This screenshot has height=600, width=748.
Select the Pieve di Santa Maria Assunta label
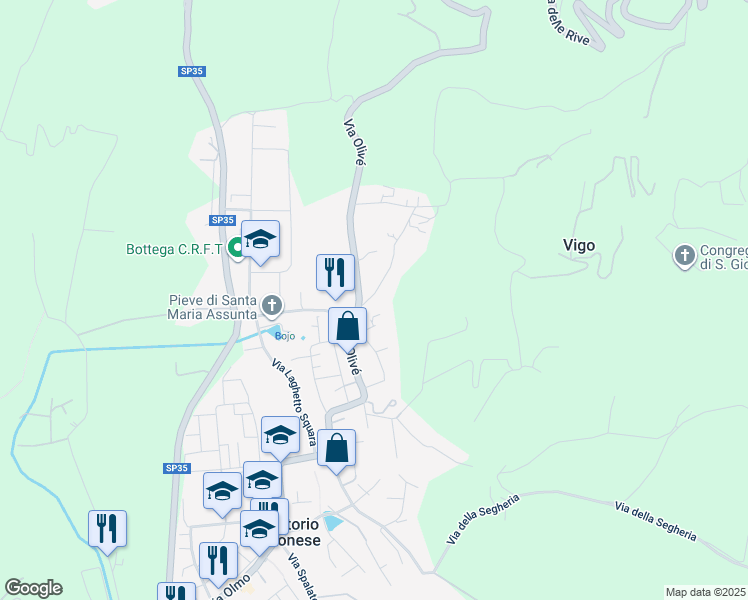[212, 307]
